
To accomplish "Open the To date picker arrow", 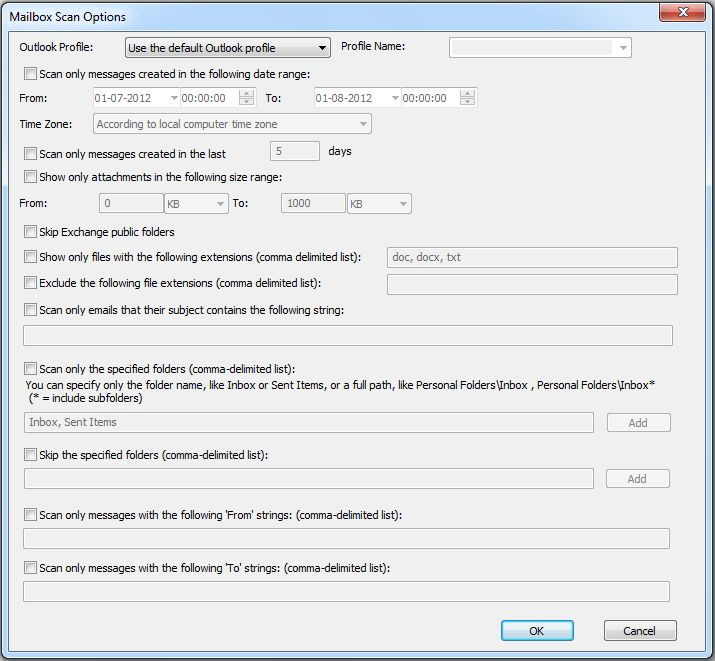I will coord(395,98).
